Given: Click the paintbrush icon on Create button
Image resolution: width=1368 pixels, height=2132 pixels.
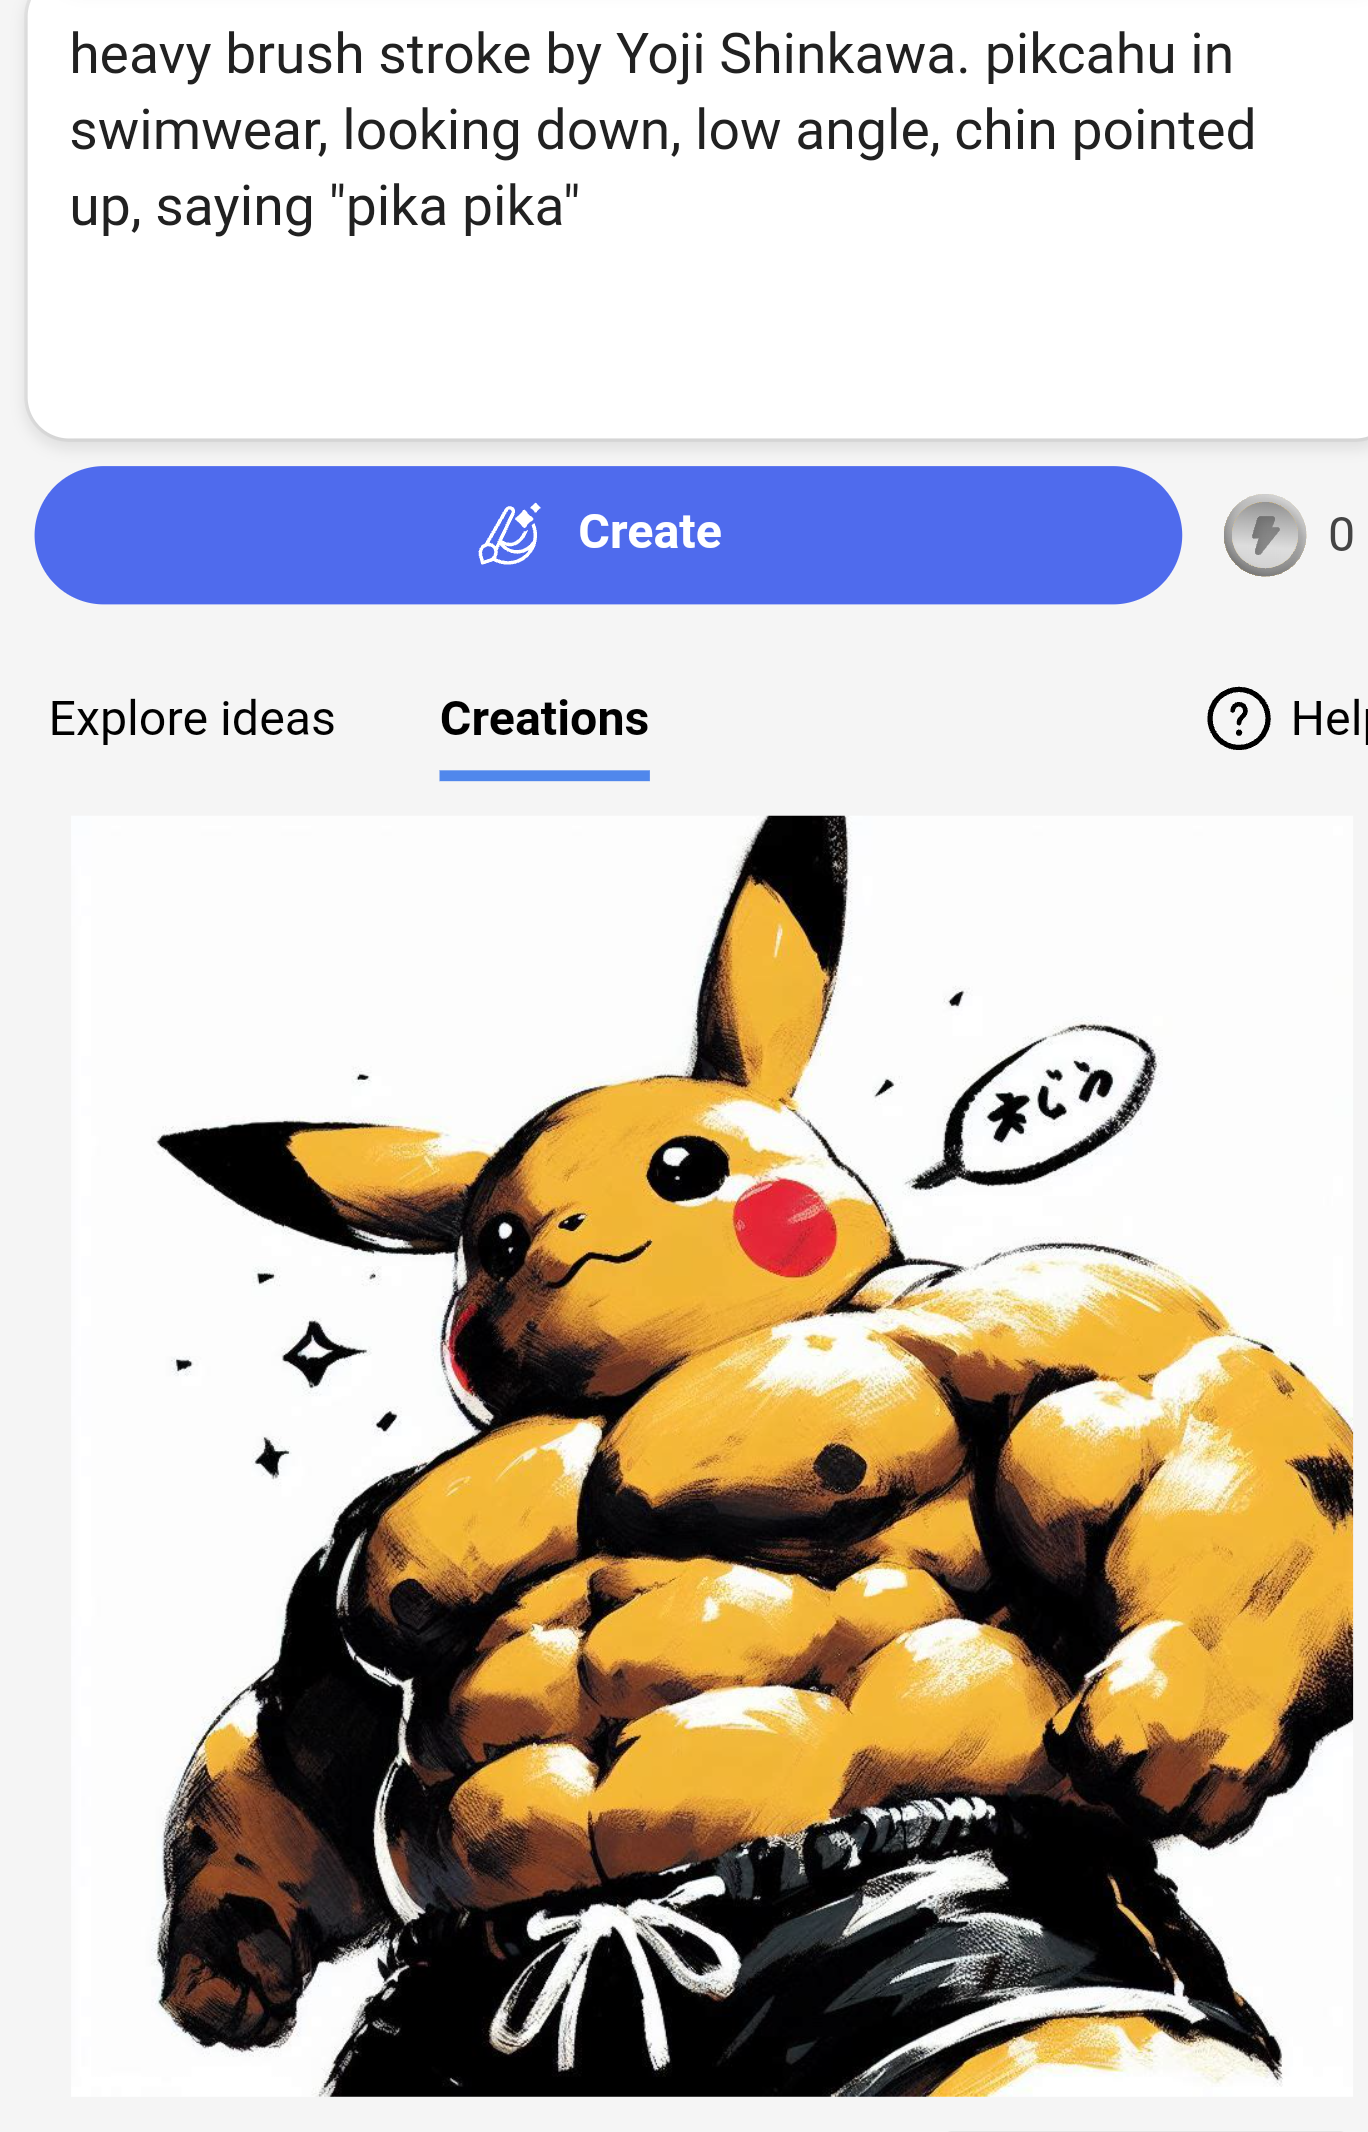Looking at the screenshot, I should [x=510, y=534].
